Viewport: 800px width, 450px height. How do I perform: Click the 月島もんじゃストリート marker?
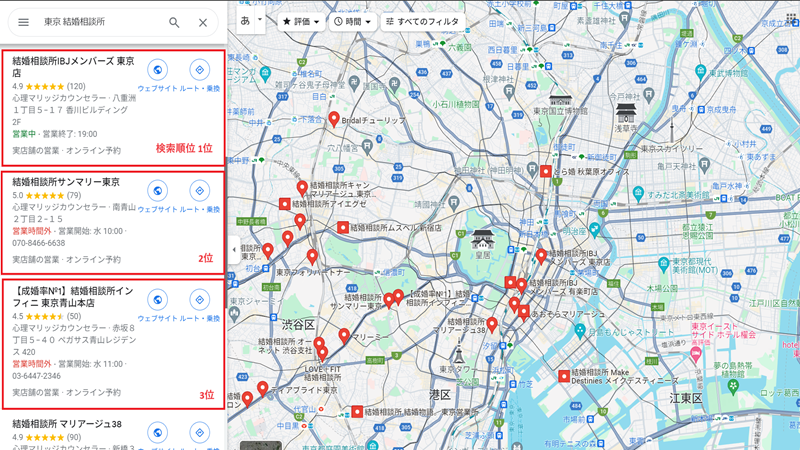(x=580, y=332)
